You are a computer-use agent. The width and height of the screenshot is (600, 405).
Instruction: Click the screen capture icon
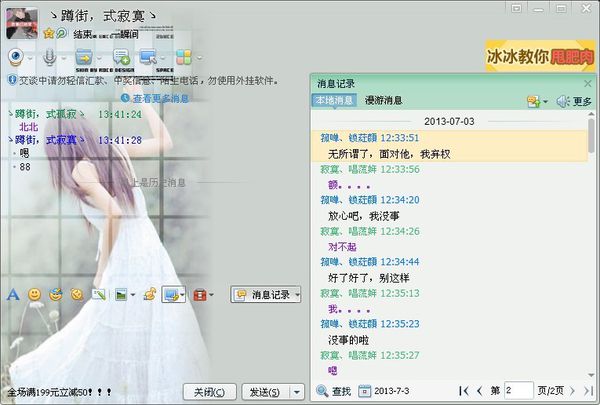171,295
